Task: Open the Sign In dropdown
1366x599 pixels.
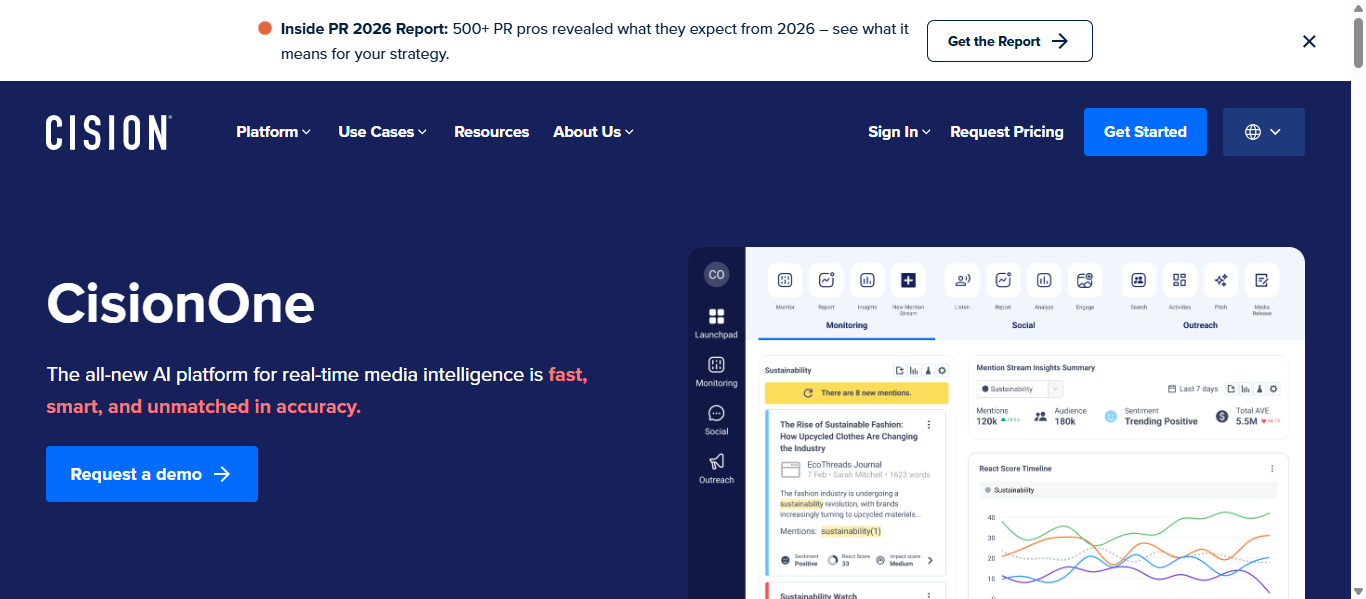Action: (898, 132)
